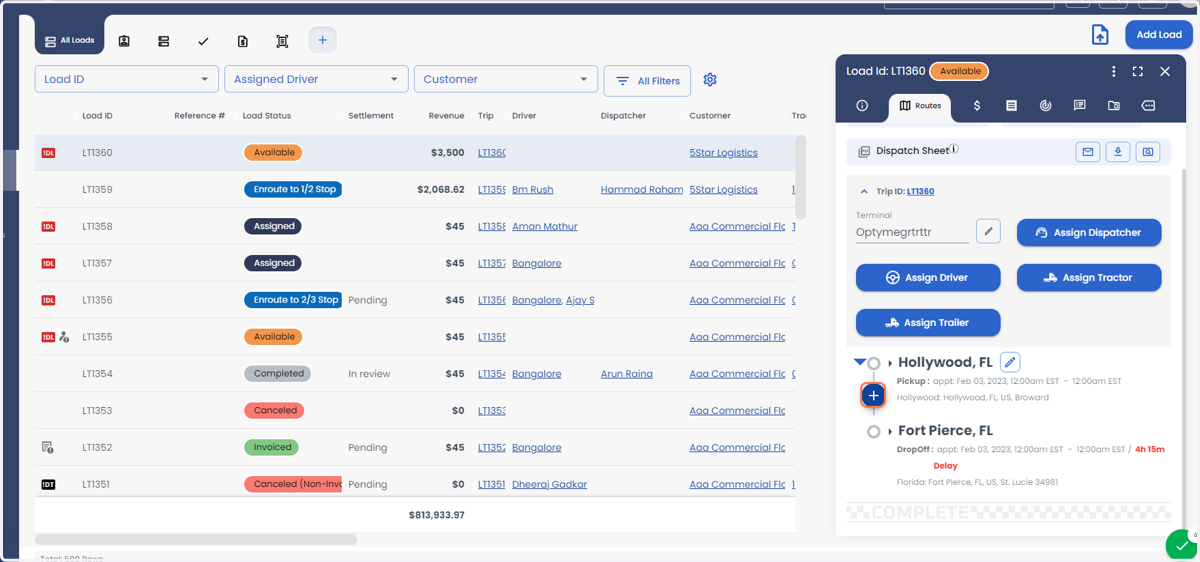Viewport: 1200px width, 562px height.
Task: Click the table horizontal scrollbar
Action: coord(196,539)
